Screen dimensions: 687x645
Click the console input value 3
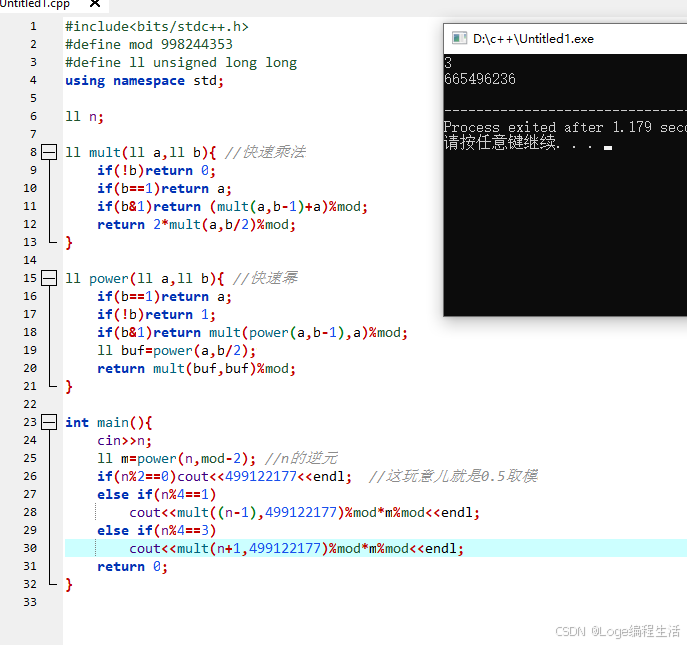448,63
